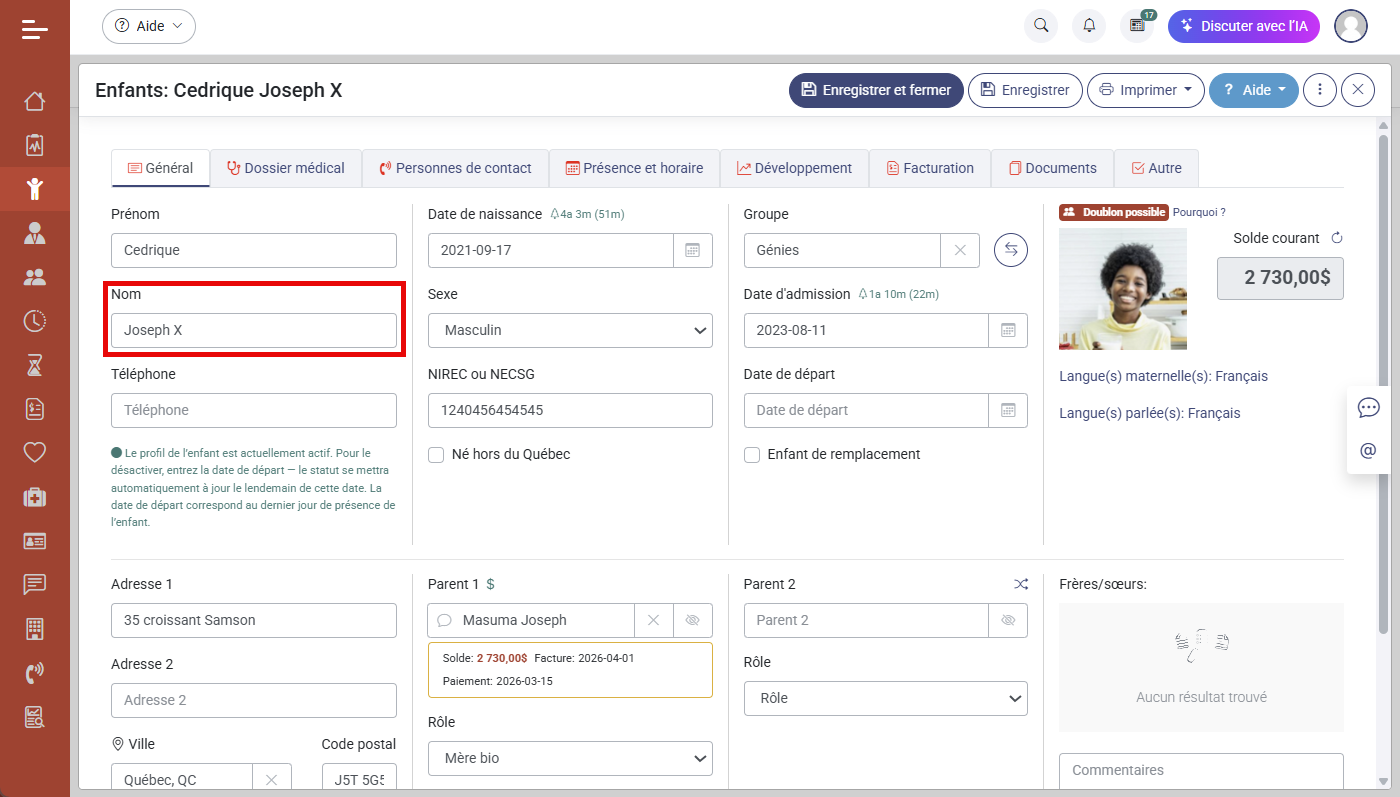Open the phone contact icon in sidebar
This screenshot has height=797, width=1400.
(35, 673)
